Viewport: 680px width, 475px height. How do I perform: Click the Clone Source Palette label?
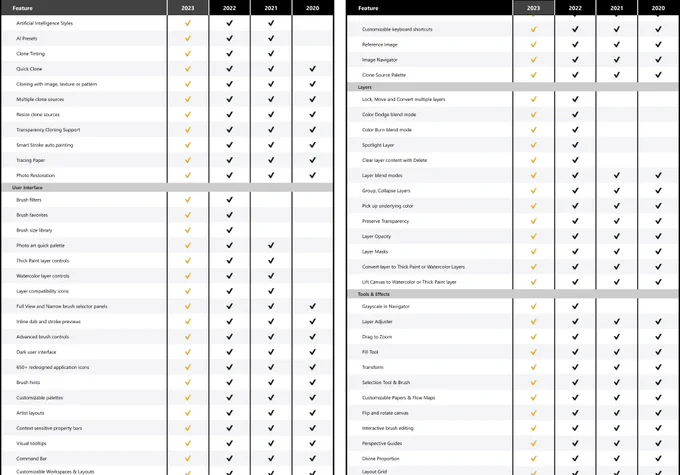coord(384,75)
